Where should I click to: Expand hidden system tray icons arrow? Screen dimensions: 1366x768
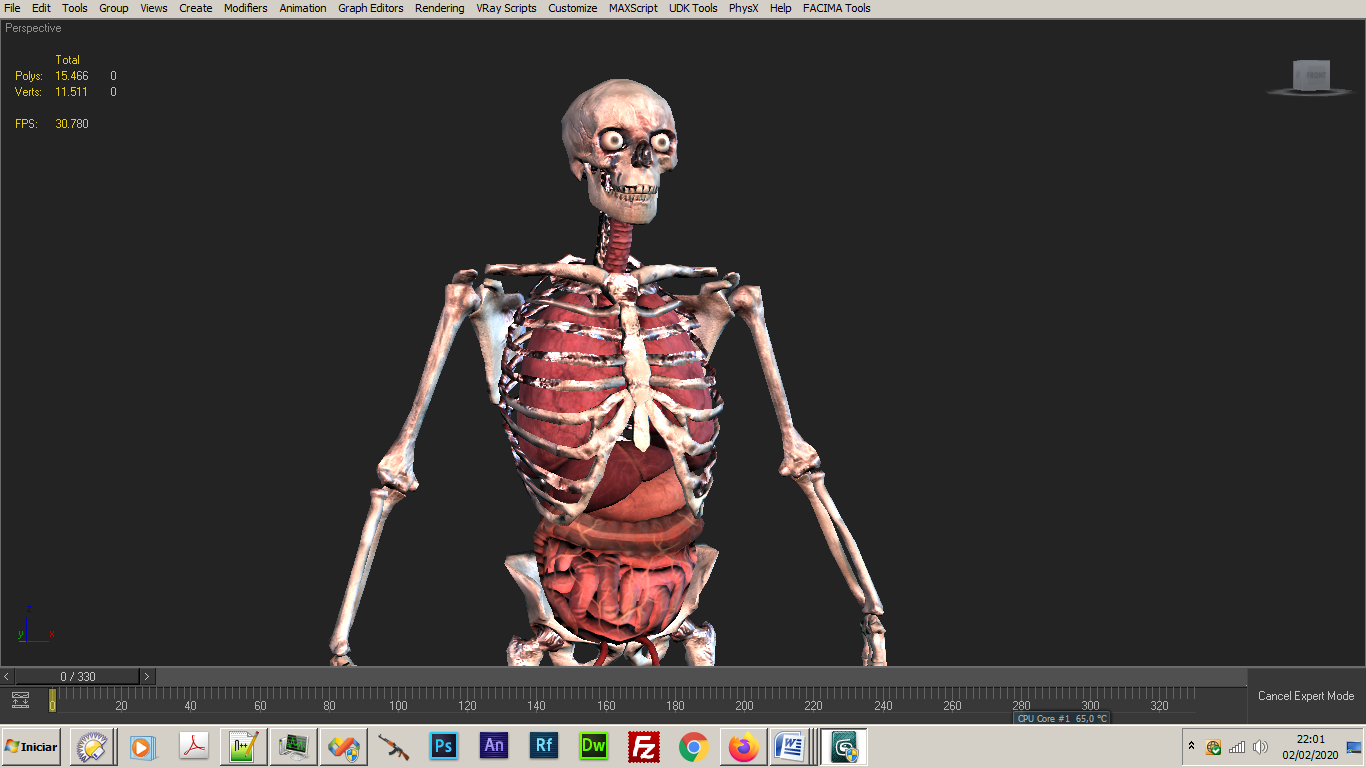point(1191,746)
